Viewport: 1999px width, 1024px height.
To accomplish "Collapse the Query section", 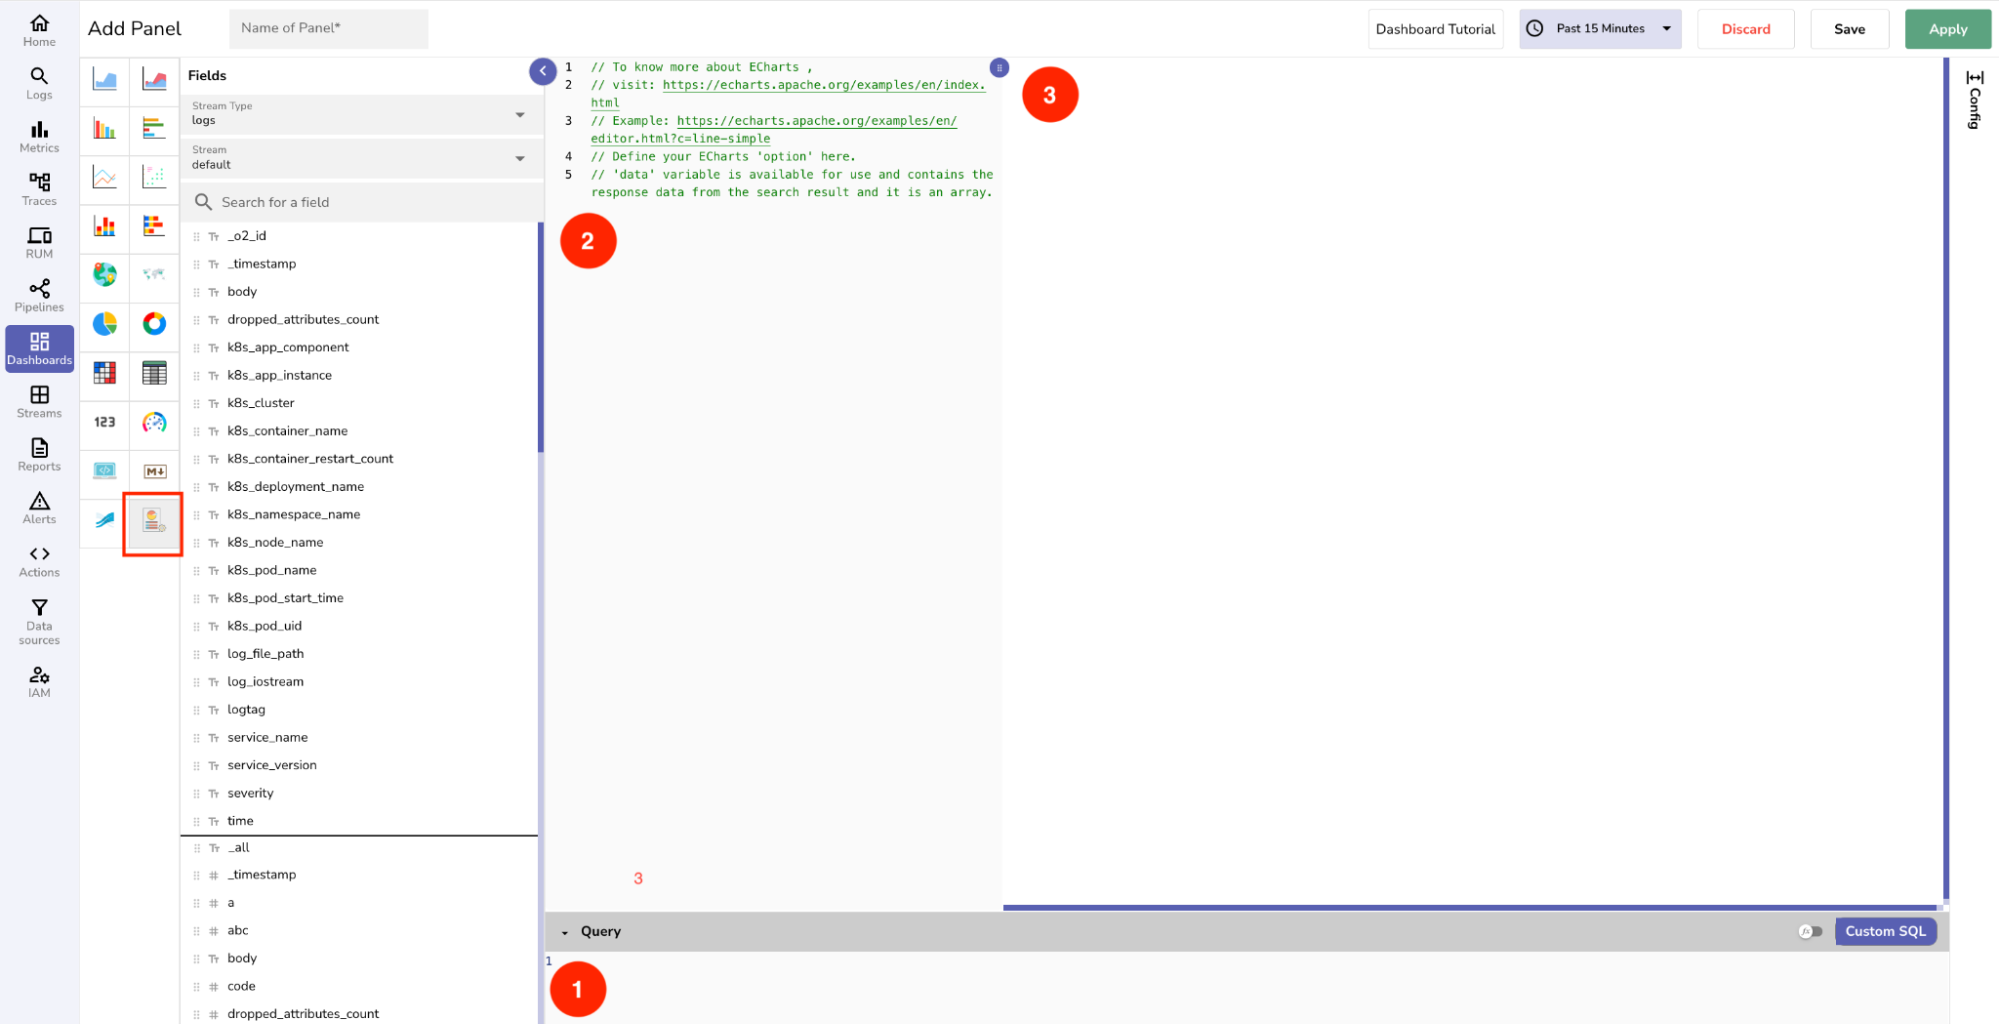I will pos(565,932).
